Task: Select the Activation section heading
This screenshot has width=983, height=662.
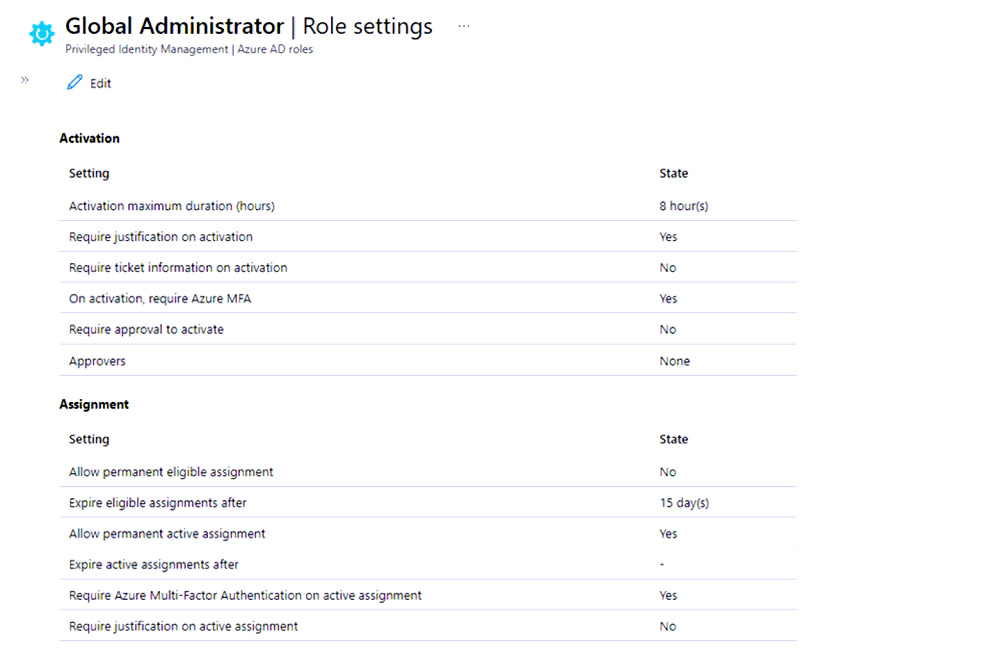Action: point(89,138)
